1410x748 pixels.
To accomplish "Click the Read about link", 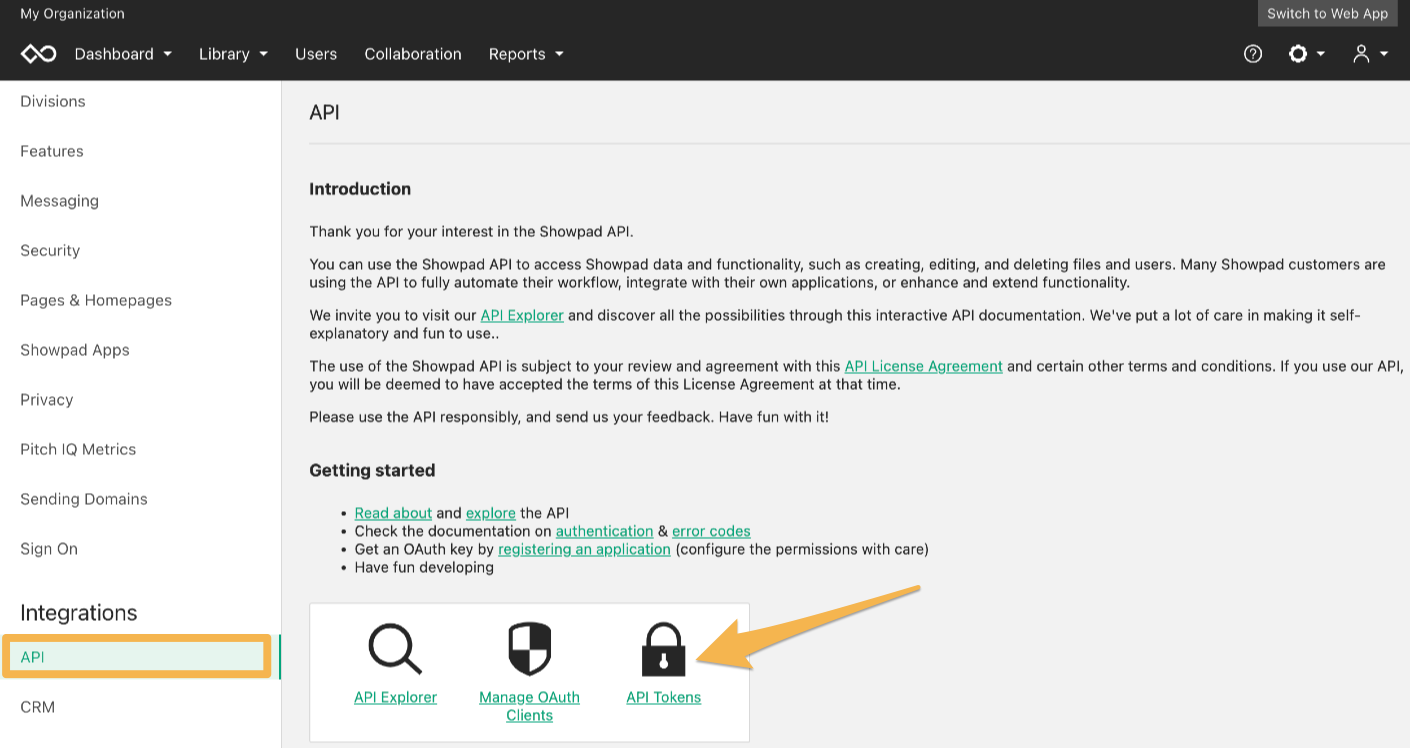I will [x=393, y=513].
